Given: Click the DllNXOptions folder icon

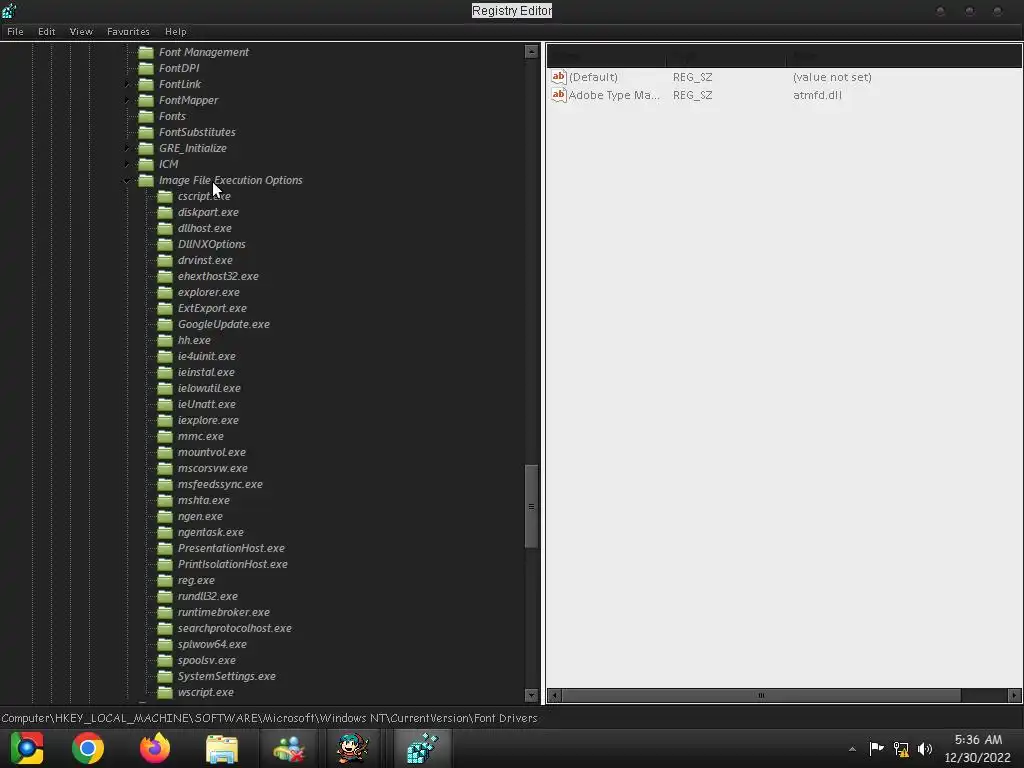Looking at the screenshot, I should point(165,244).
